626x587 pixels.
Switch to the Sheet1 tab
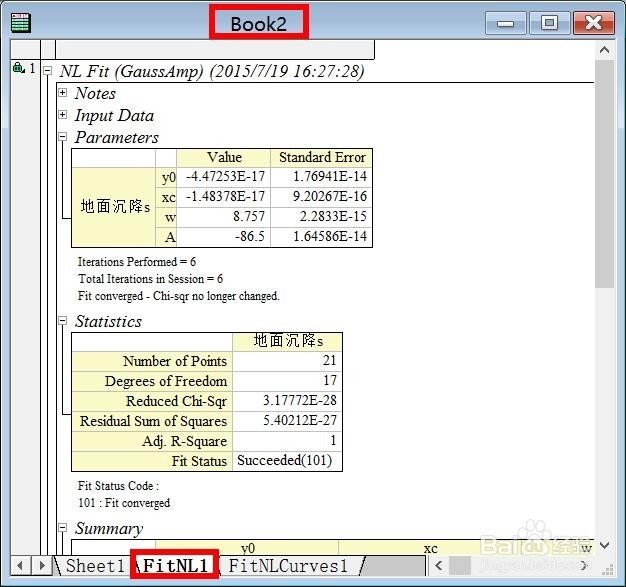[x=95, y=566]
